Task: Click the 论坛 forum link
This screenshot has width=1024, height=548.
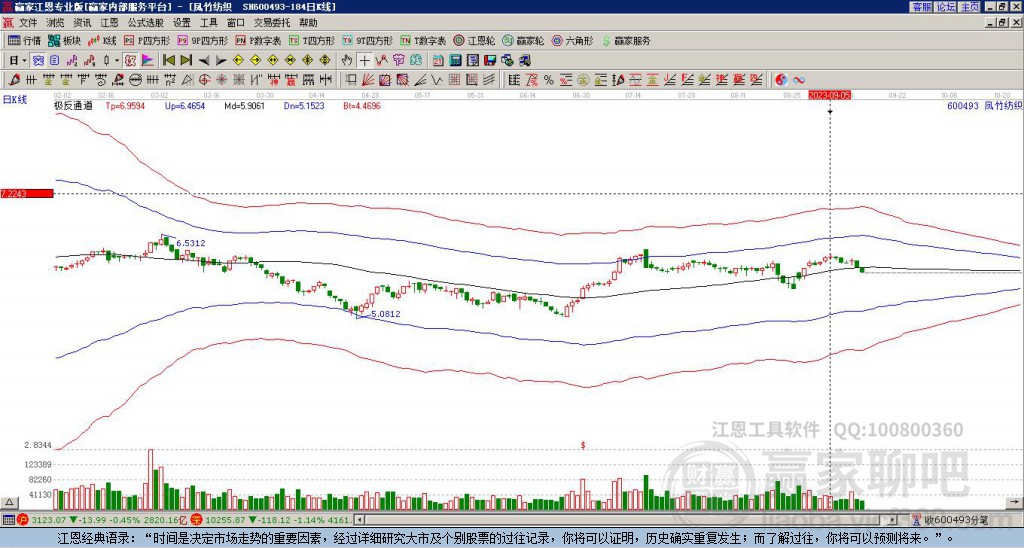Action: [946, 7]
